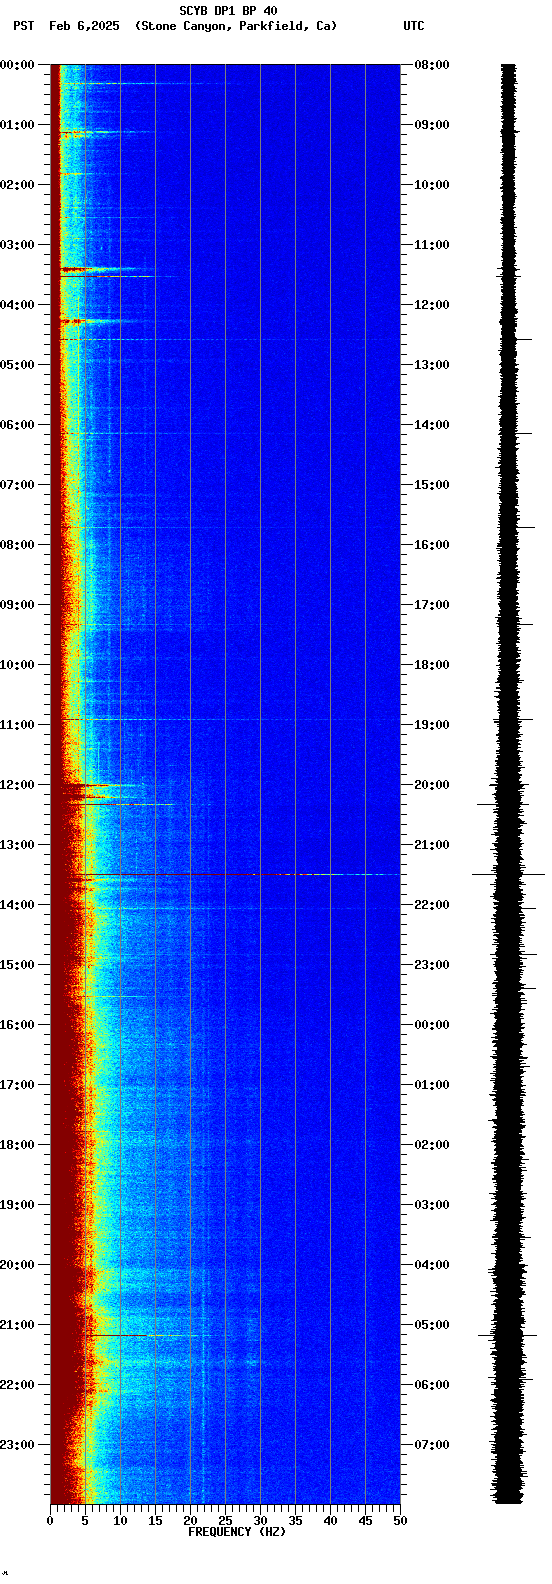
Task: Click the 04:00 label on the UTC axis
Action: pyautogui.click(x=432, y=1265)
